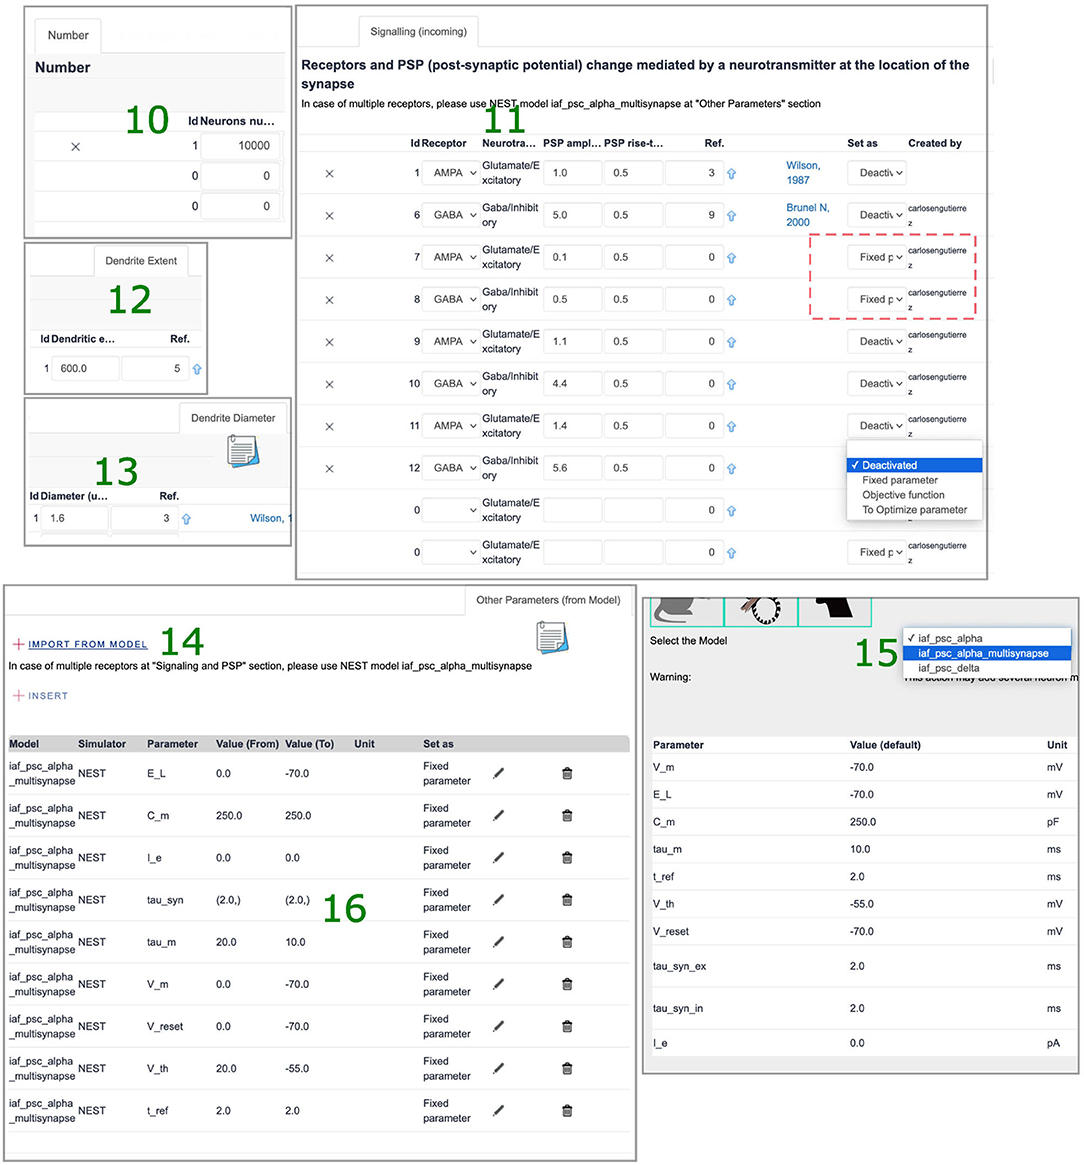Delete the E_L parameter with trash icon

click(567, 773)
